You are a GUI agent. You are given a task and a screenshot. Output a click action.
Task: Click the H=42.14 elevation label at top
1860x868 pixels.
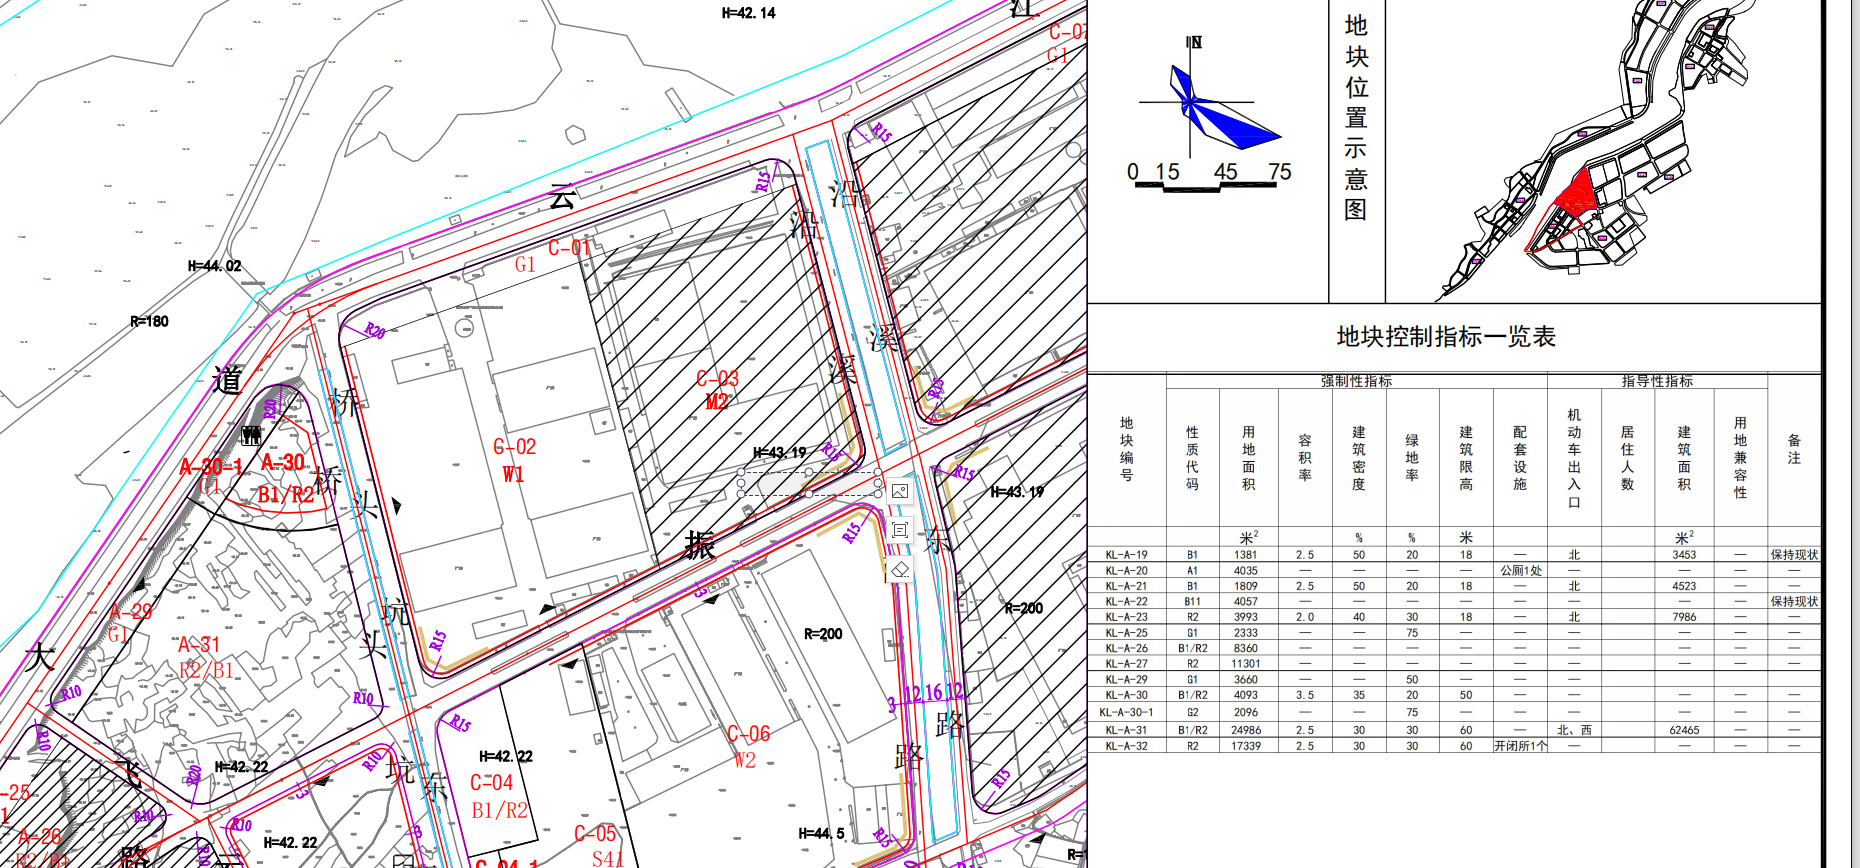pyautogui.click(x=748, y=13)
